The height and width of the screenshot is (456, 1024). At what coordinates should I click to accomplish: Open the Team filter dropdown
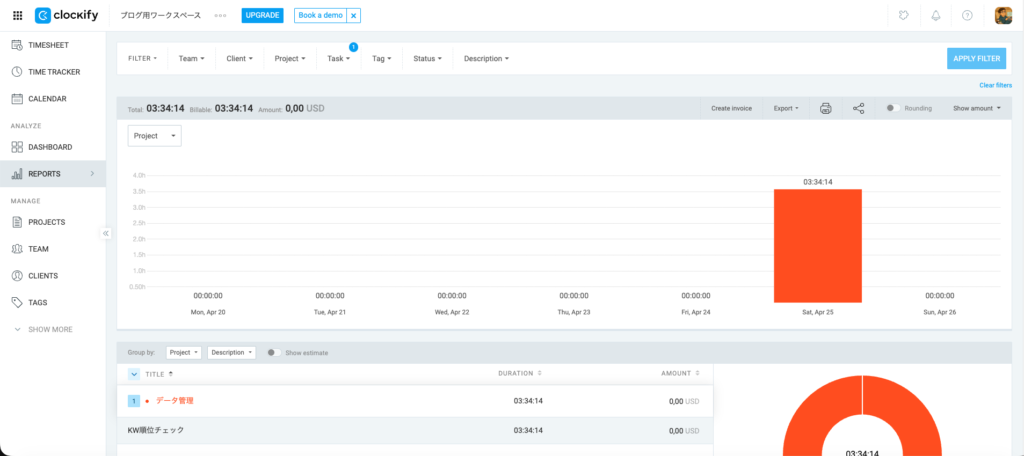[191, 58]
